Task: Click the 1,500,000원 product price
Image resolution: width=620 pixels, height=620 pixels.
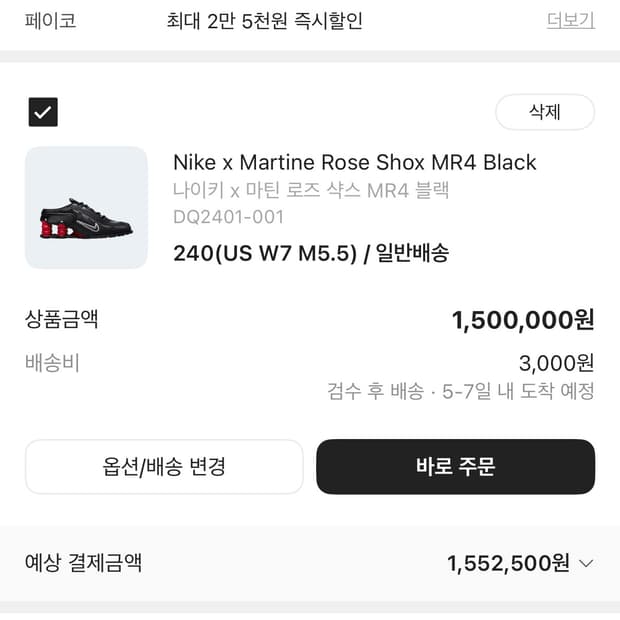Action: click(x=523, y=320)
